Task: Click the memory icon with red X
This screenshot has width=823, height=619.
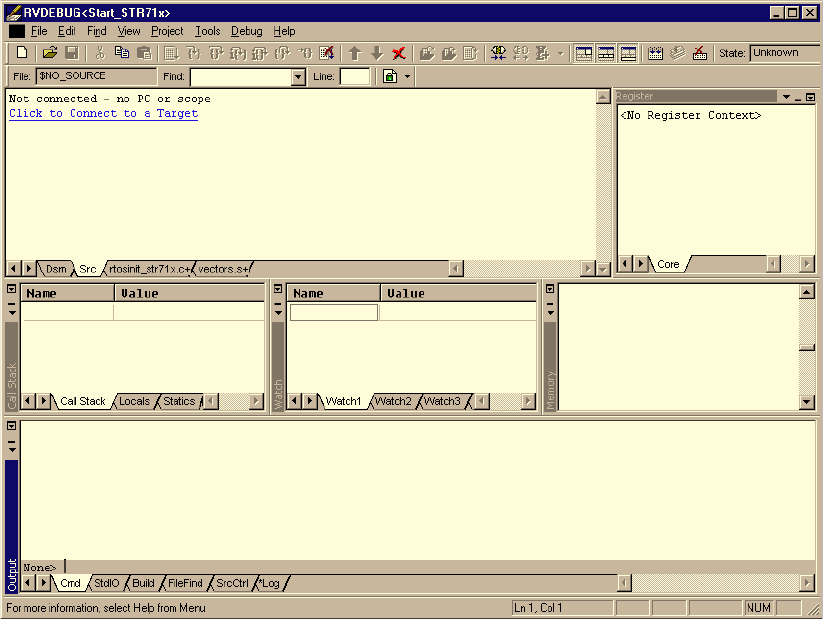Action: (x=700, y=53)
